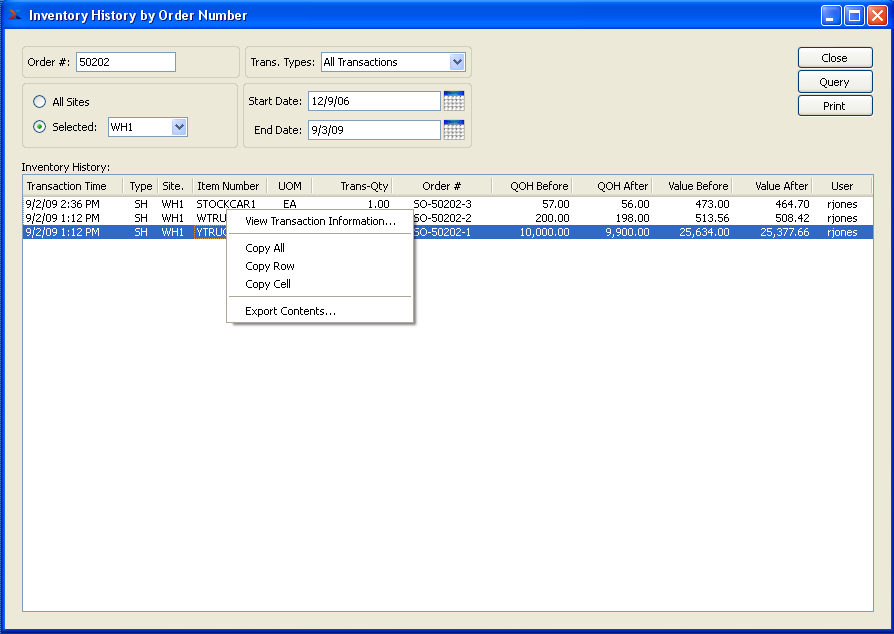Sort by Value Before column header
This screenshot has height=634, width=894.
pos(692,186)
